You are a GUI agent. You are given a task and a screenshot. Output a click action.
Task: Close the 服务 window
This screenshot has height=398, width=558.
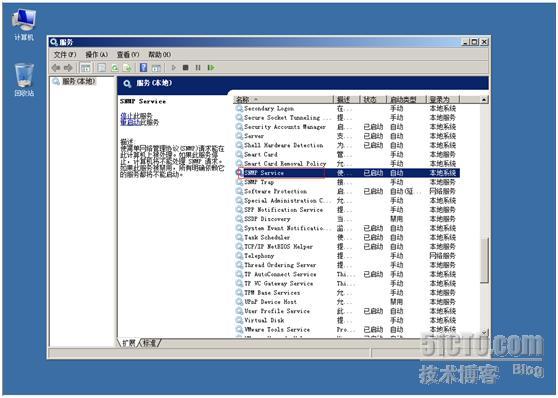484,42
